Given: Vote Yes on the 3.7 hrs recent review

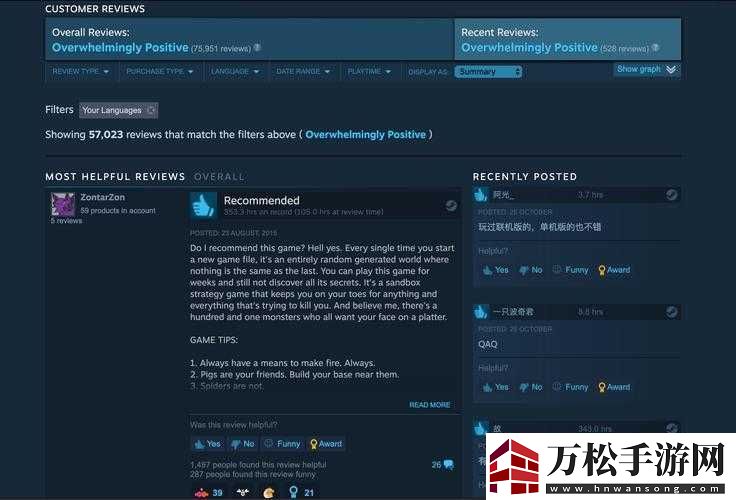Looking at the screenshot, I should pos(496,270).
